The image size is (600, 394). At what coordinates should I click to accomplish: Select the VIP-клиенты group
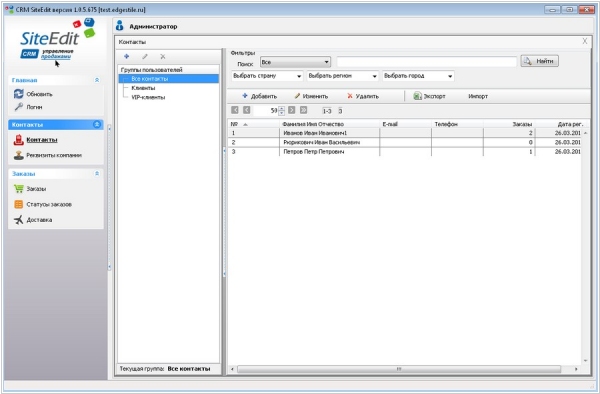(x=148, y=97)
